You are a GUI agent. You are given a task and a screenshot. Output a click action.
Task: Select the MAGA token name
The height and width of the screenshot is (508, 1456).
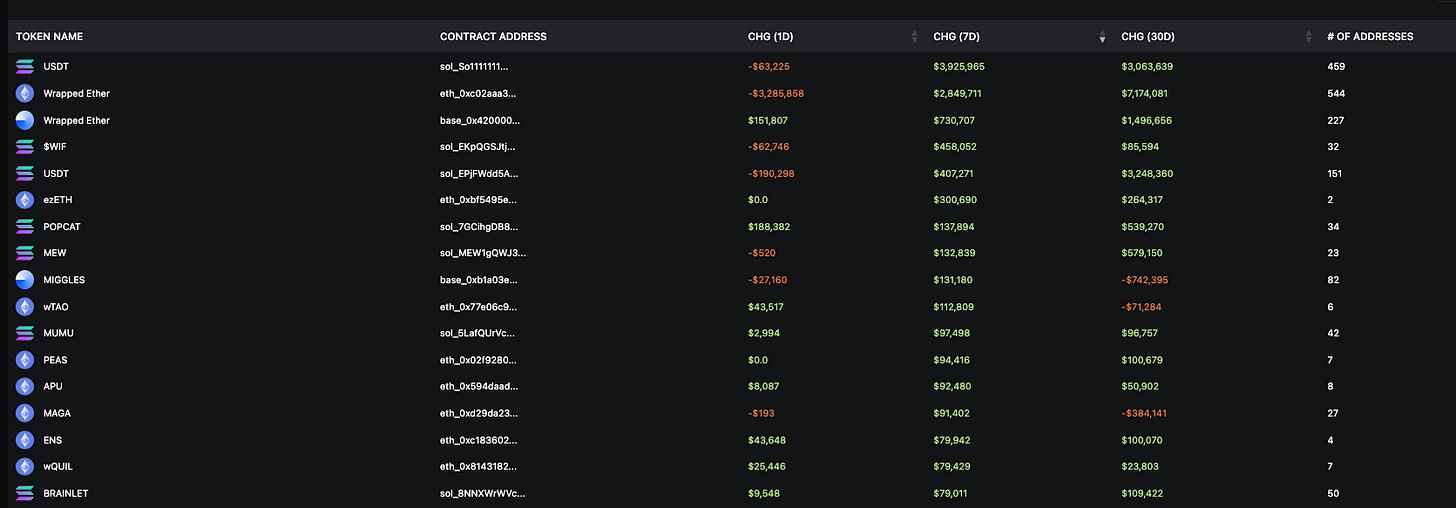pyautogui.click(x=57, y=413)
